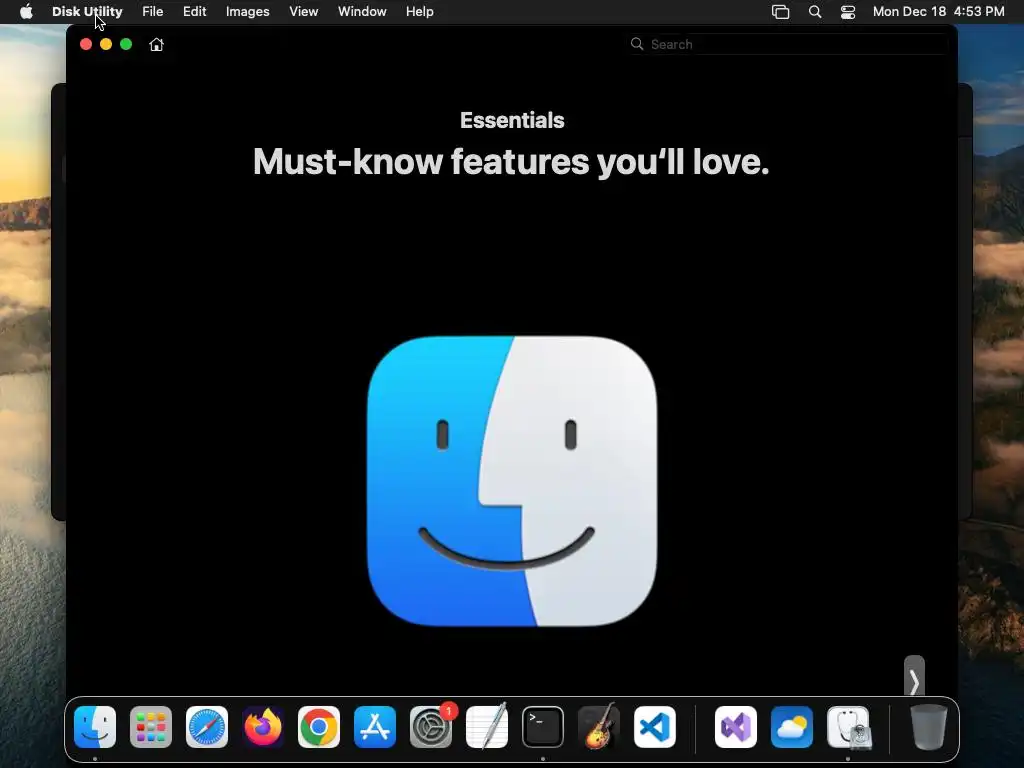The height and width of the screenshot is (768, 1024).
Task: Launch Firefox from the Dock
Action: 263,727
